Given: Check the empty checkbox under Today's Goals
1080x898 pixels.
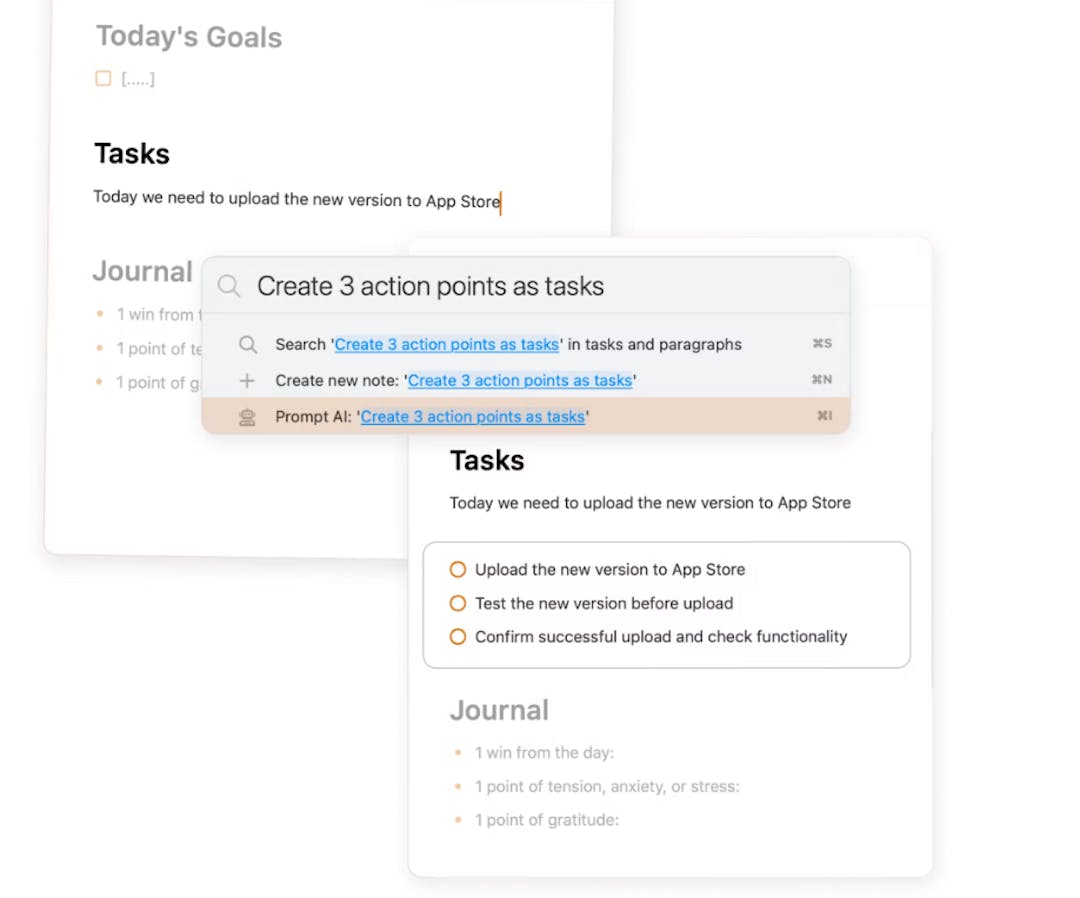Looking at the screenshot, I should (x=102, y=78).
